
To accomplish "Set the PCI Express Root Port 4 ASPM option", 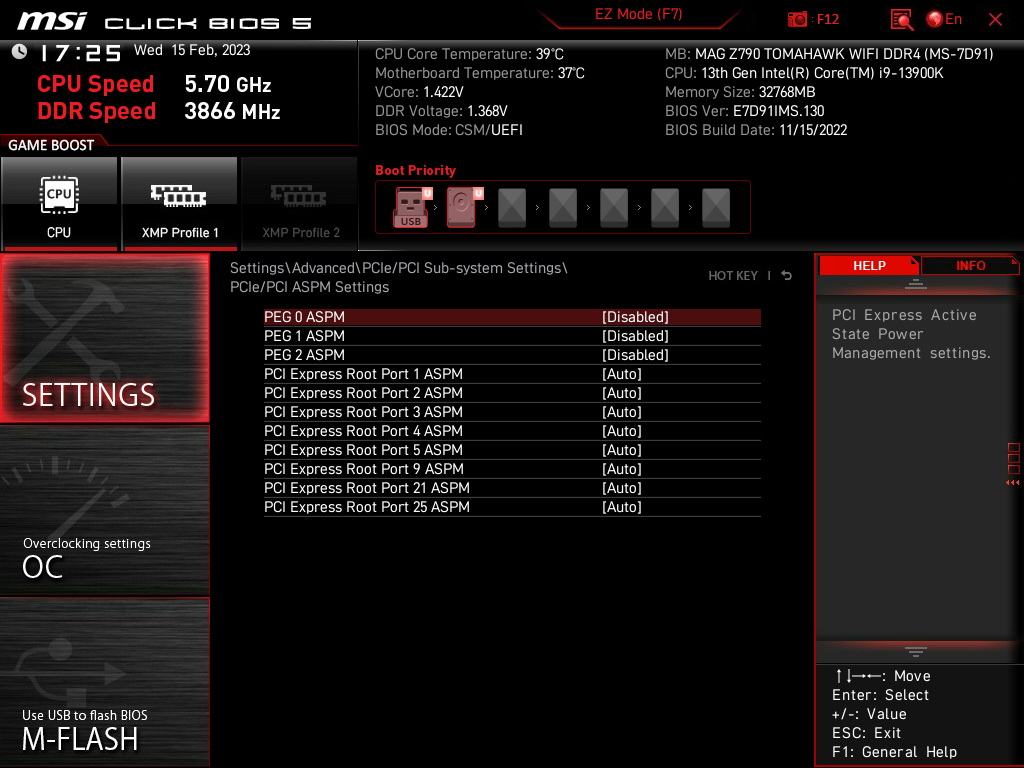I will pos(512,430).
